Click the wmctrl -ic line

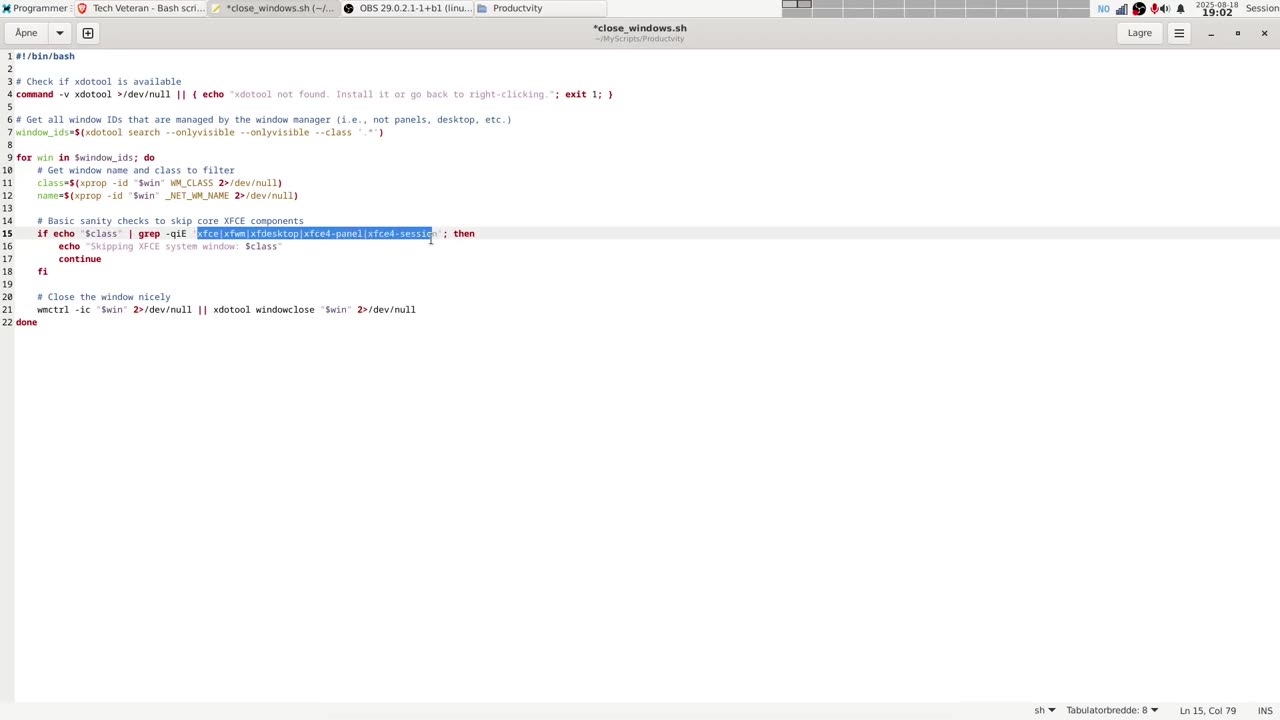coord(226,309)
